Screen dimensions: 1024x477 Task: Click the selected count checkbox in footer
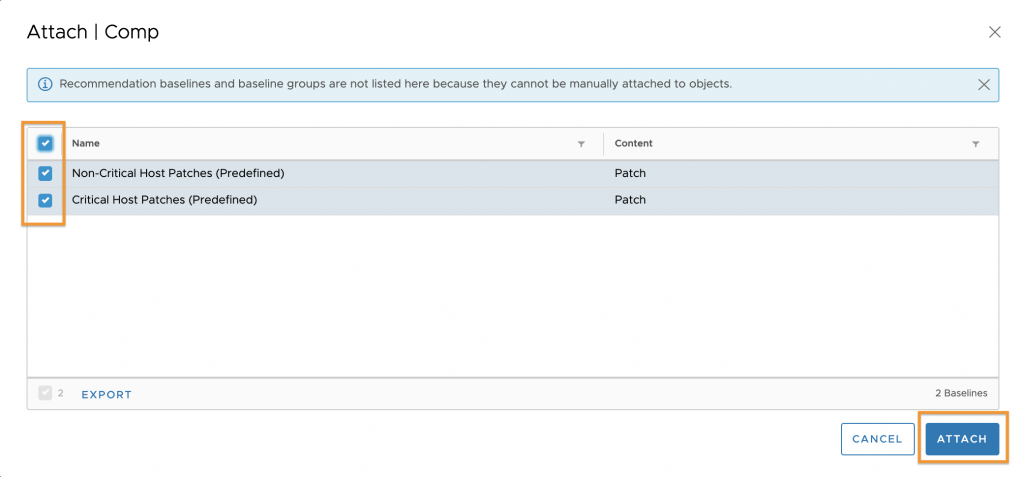click(x=45, y=393)
